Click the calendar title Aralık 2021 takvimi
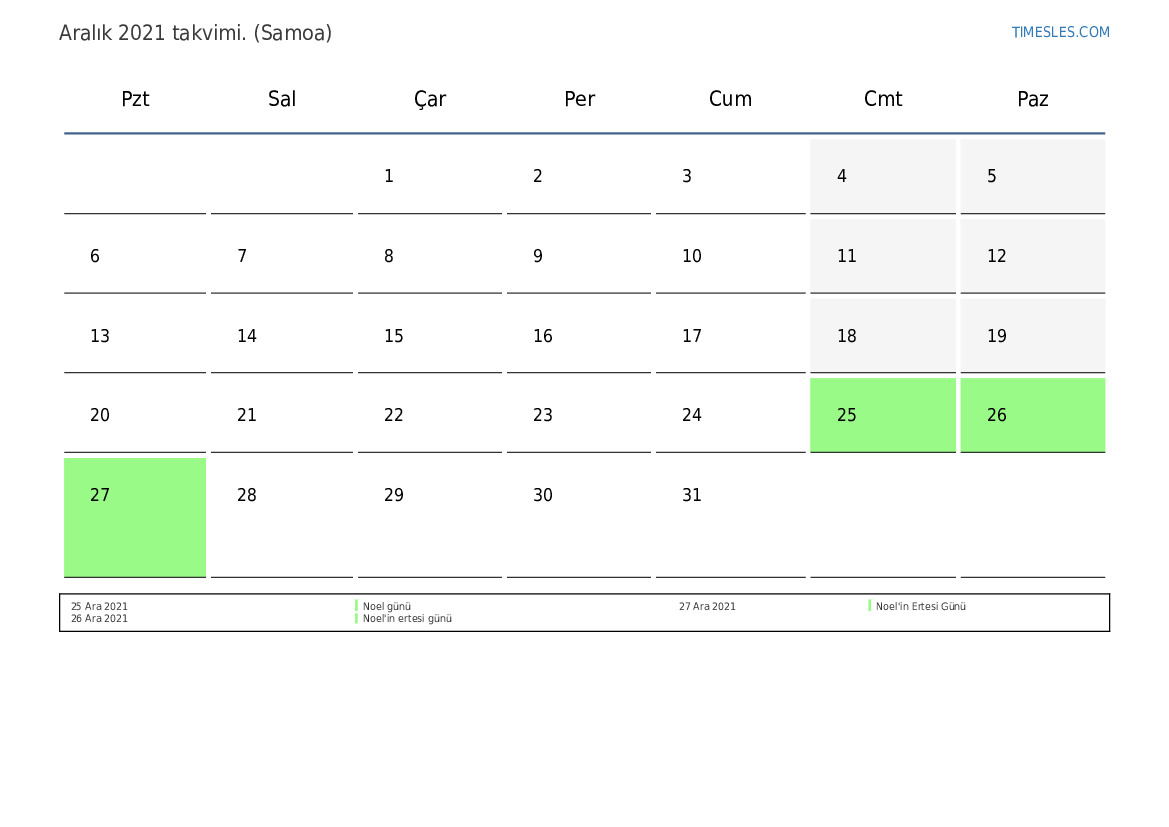The width and height of the screenshot is (1169, 827). [x=195, y=33]
